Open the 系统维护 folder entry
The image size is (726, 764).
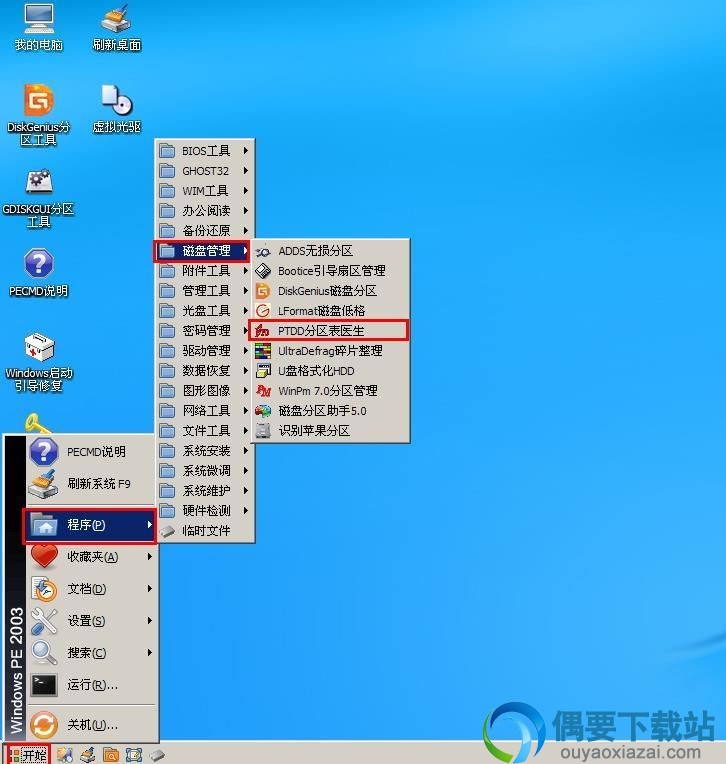pyautogui.click(x=205, y=490)
